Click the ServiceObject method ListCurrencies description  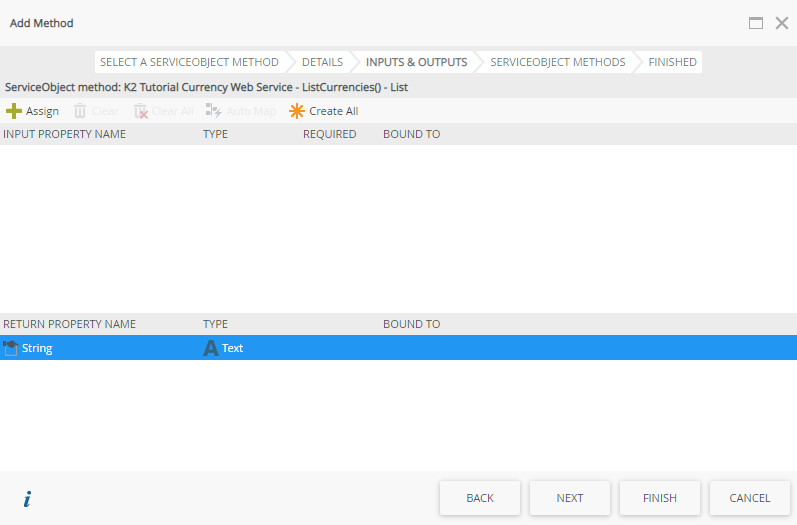206,87
